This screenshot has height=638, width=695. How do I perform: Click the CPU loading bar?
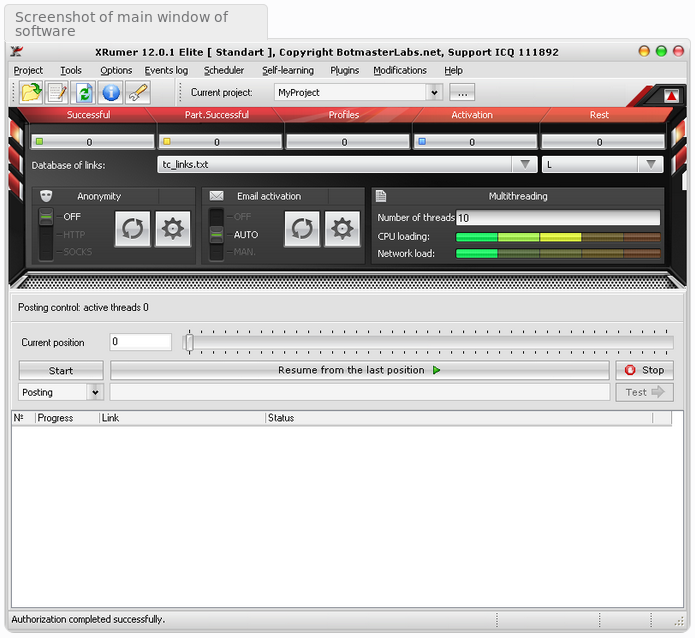click(558, 237)
